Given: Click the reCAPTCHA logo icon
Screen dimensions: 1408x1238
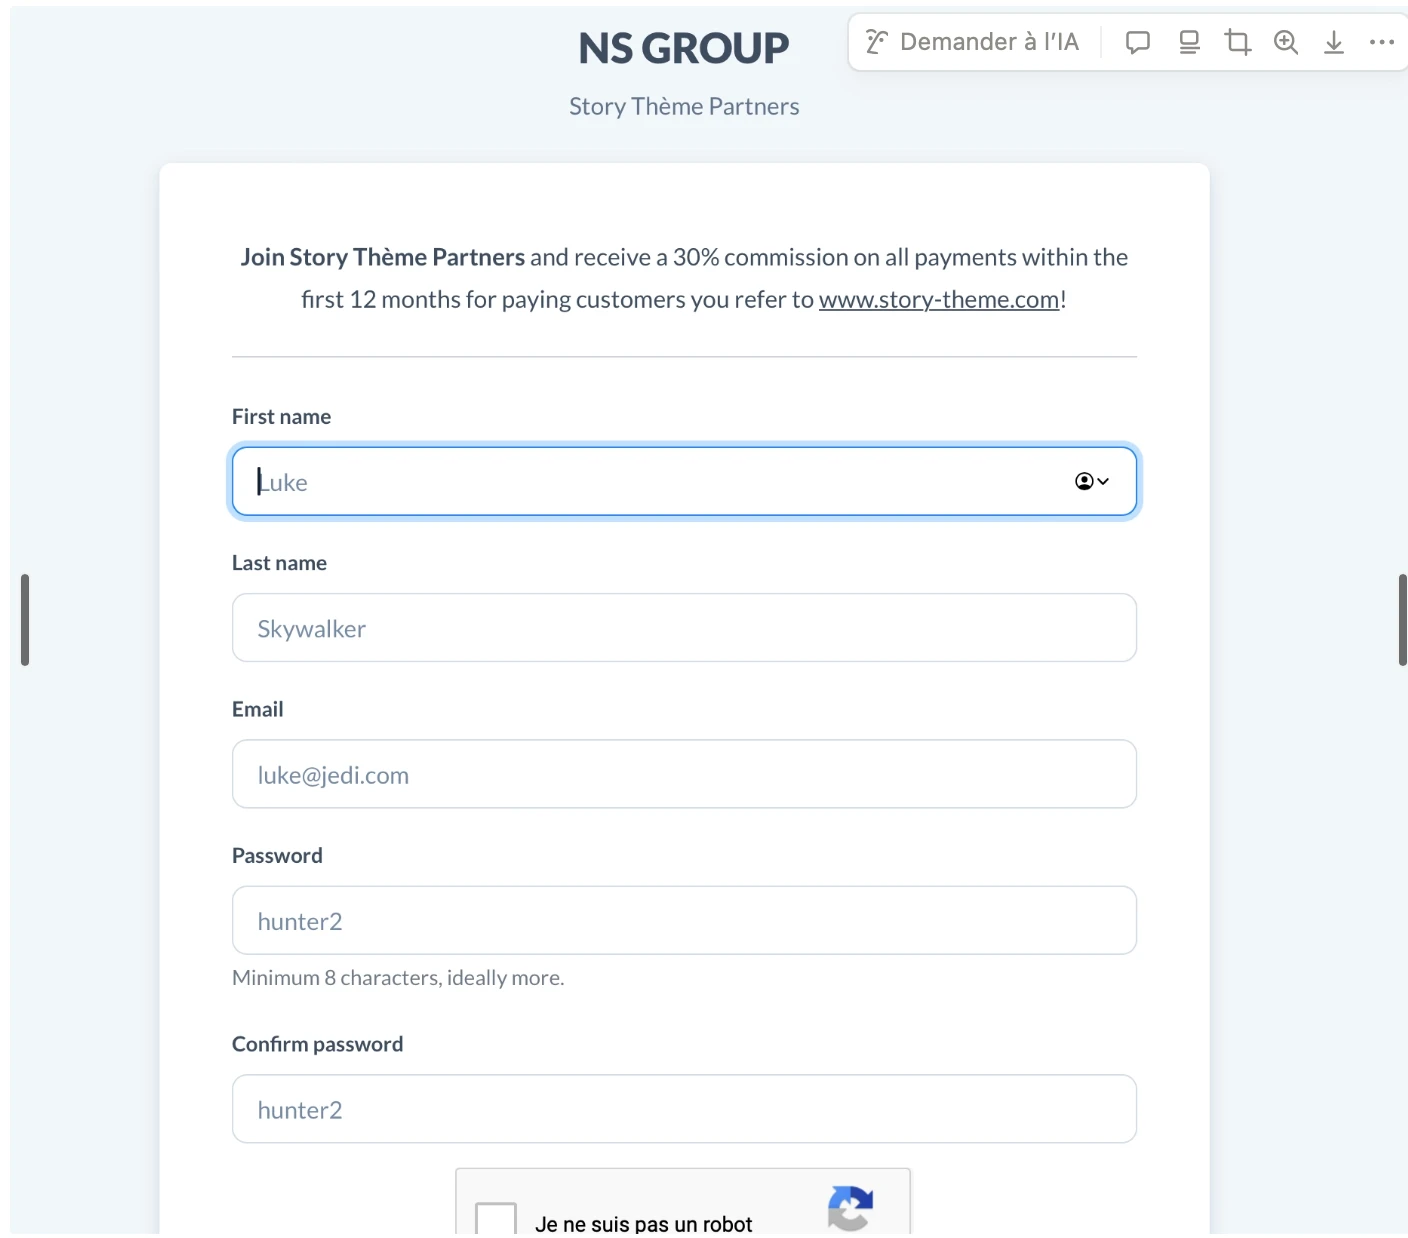Looking at the screenshot, I should tap(850, 1208).
